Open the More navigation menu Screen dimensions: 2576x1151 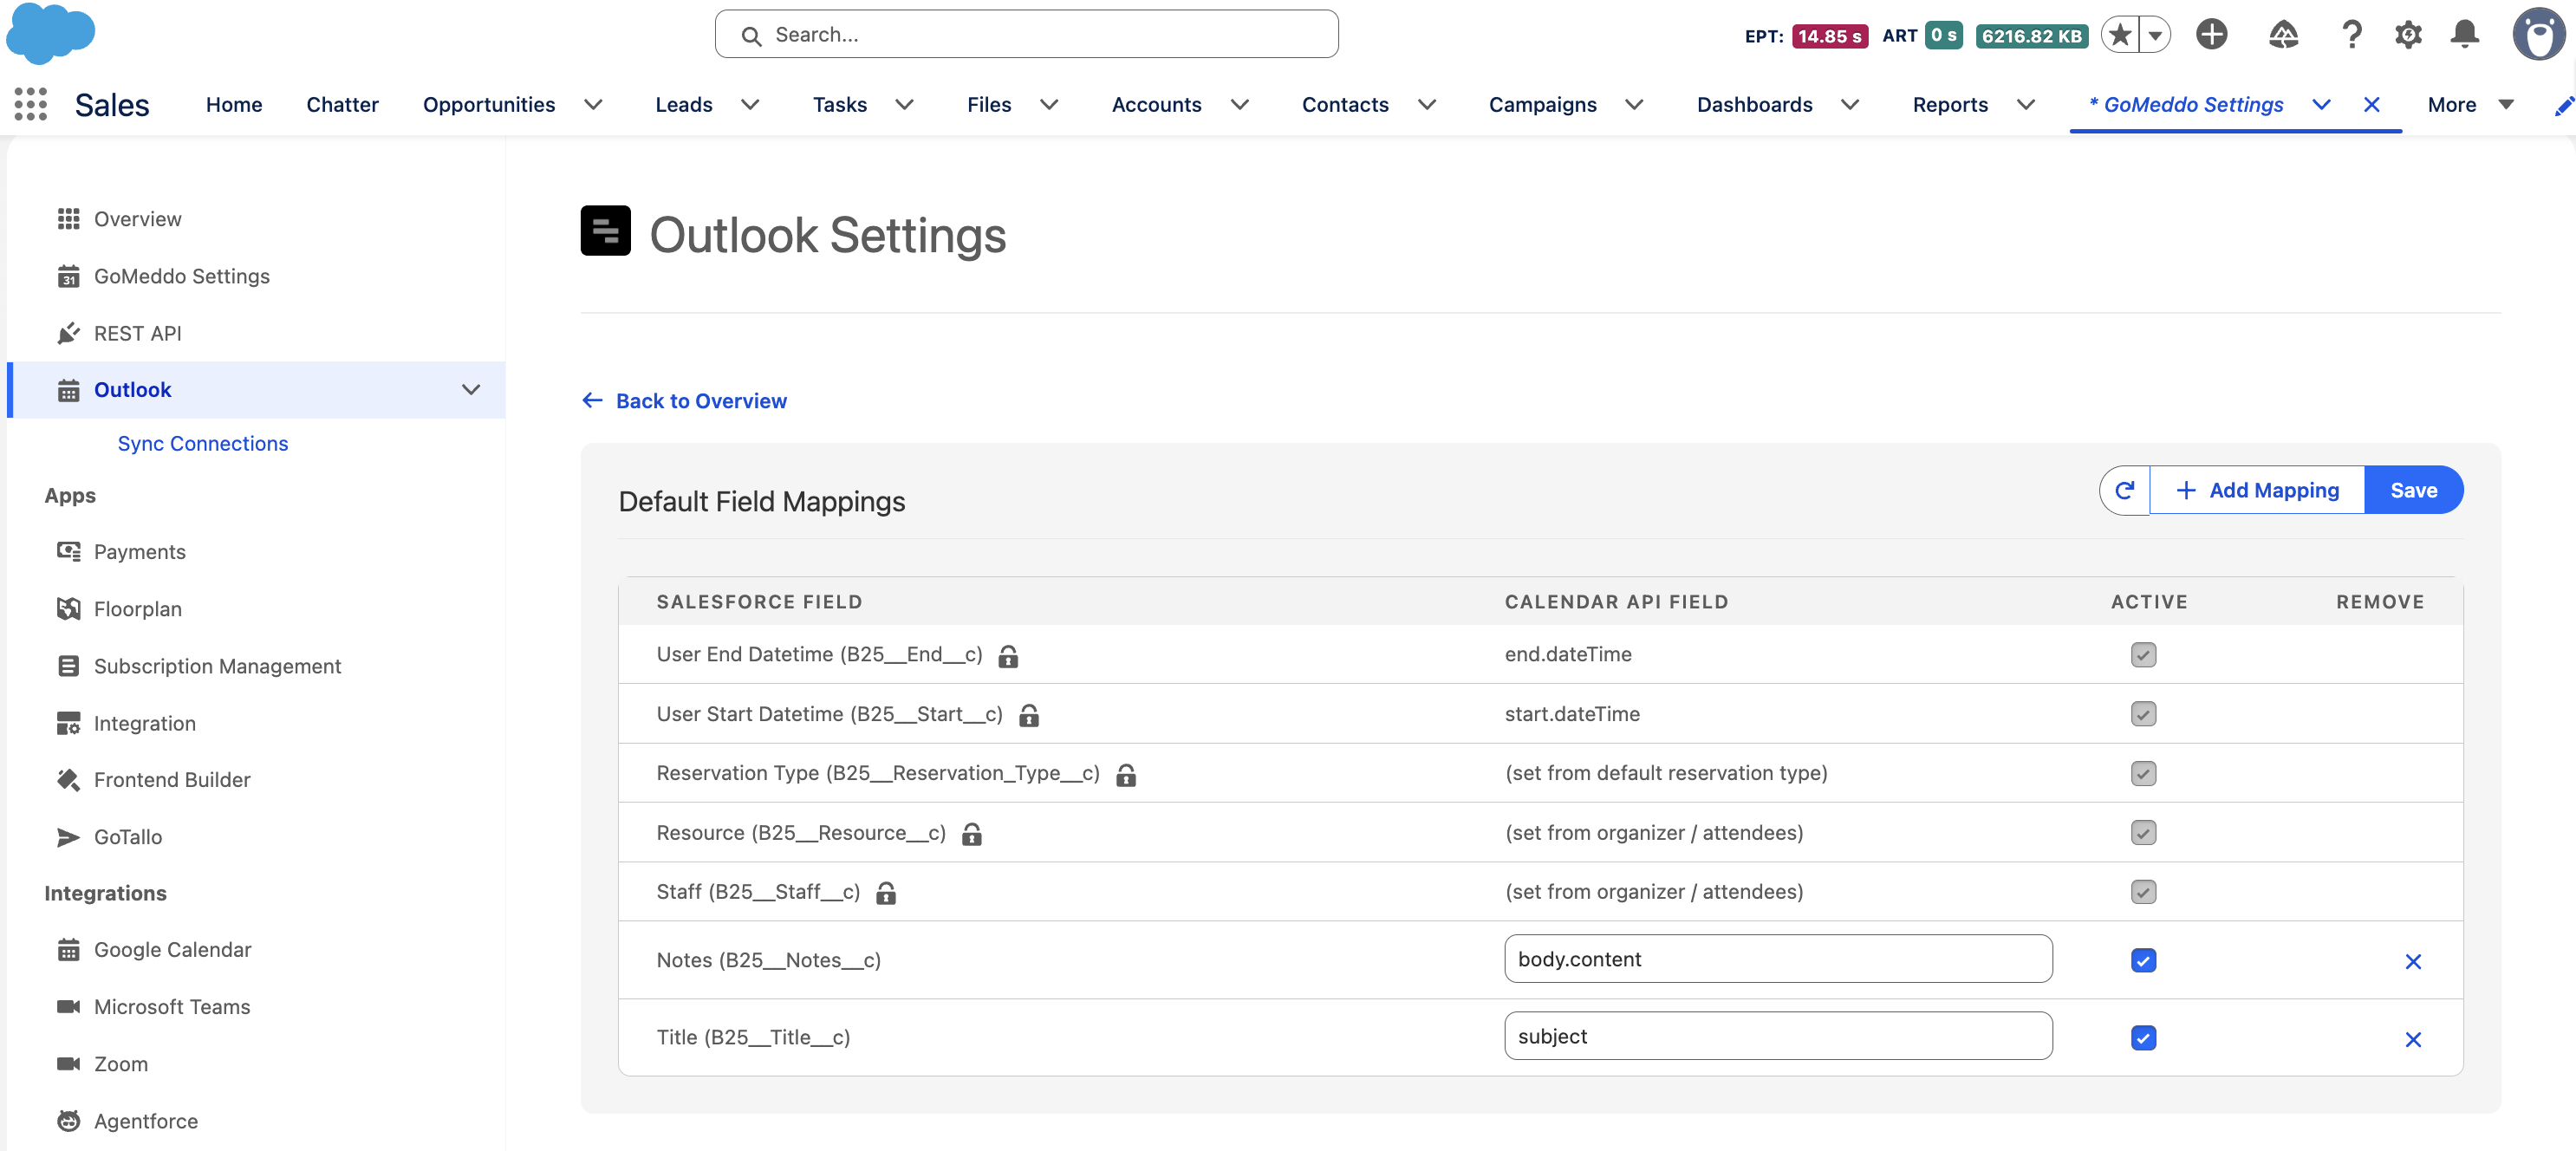tap(2470, 105)
